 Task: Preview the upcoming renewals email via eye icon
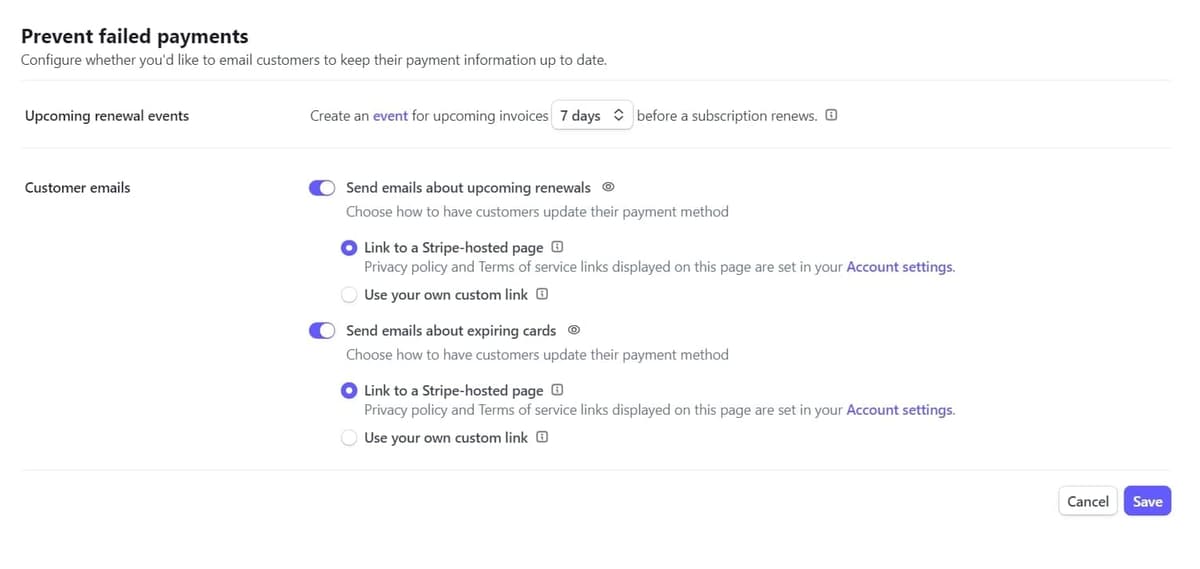coord(608,188)
